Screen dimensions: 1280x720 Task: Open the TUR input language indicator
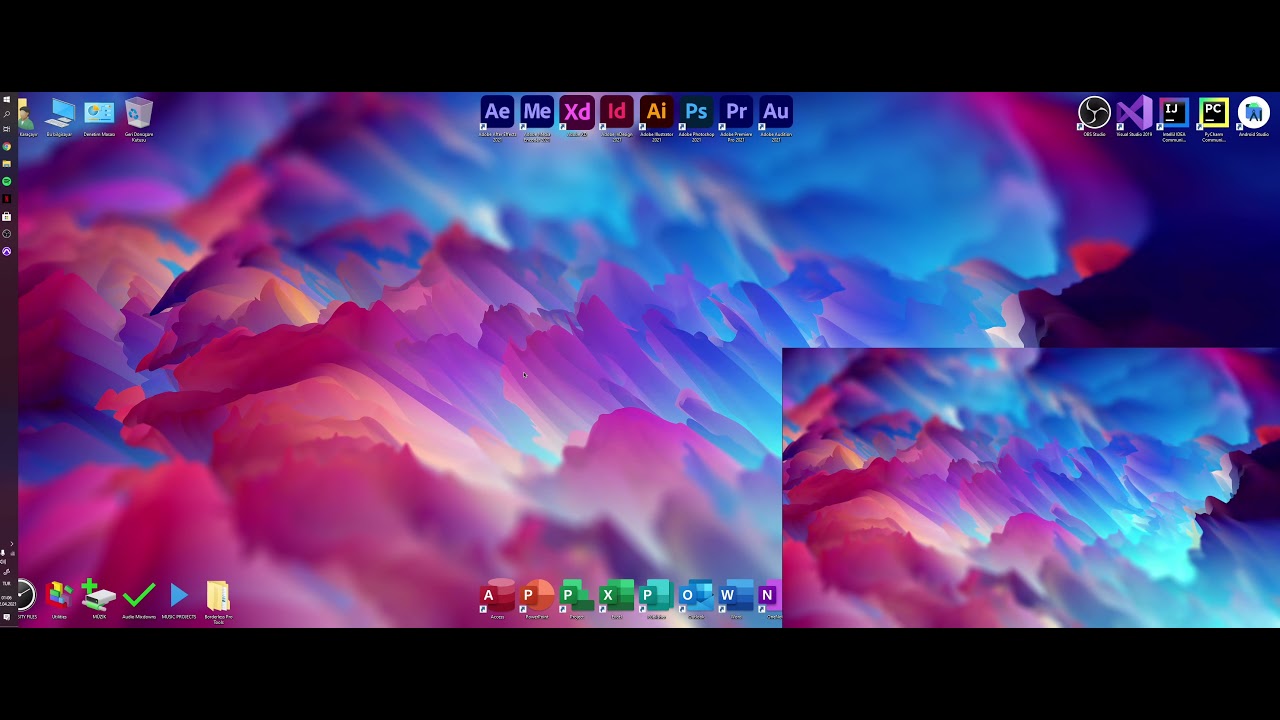click(x=7, y=583)
